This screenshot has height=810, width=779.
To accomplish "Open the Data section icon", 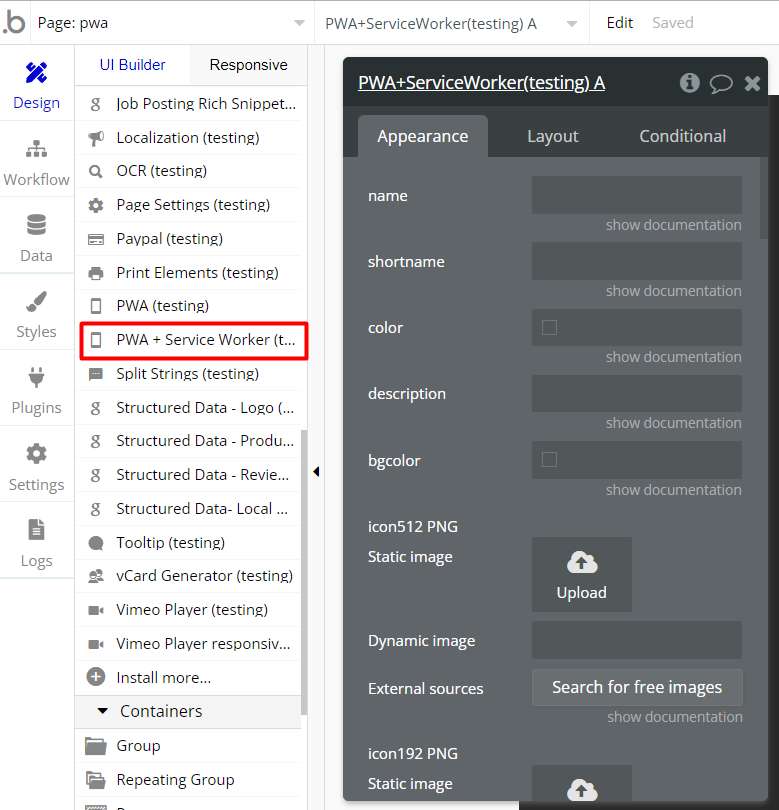I will pos(36,238).
